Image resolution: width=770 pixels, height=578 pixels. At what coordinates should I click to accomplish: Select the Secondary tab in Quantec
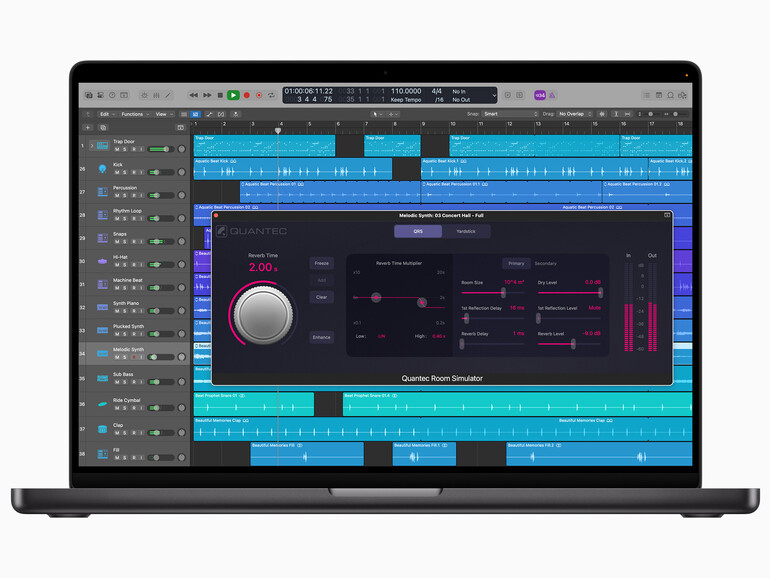point(546,264)
